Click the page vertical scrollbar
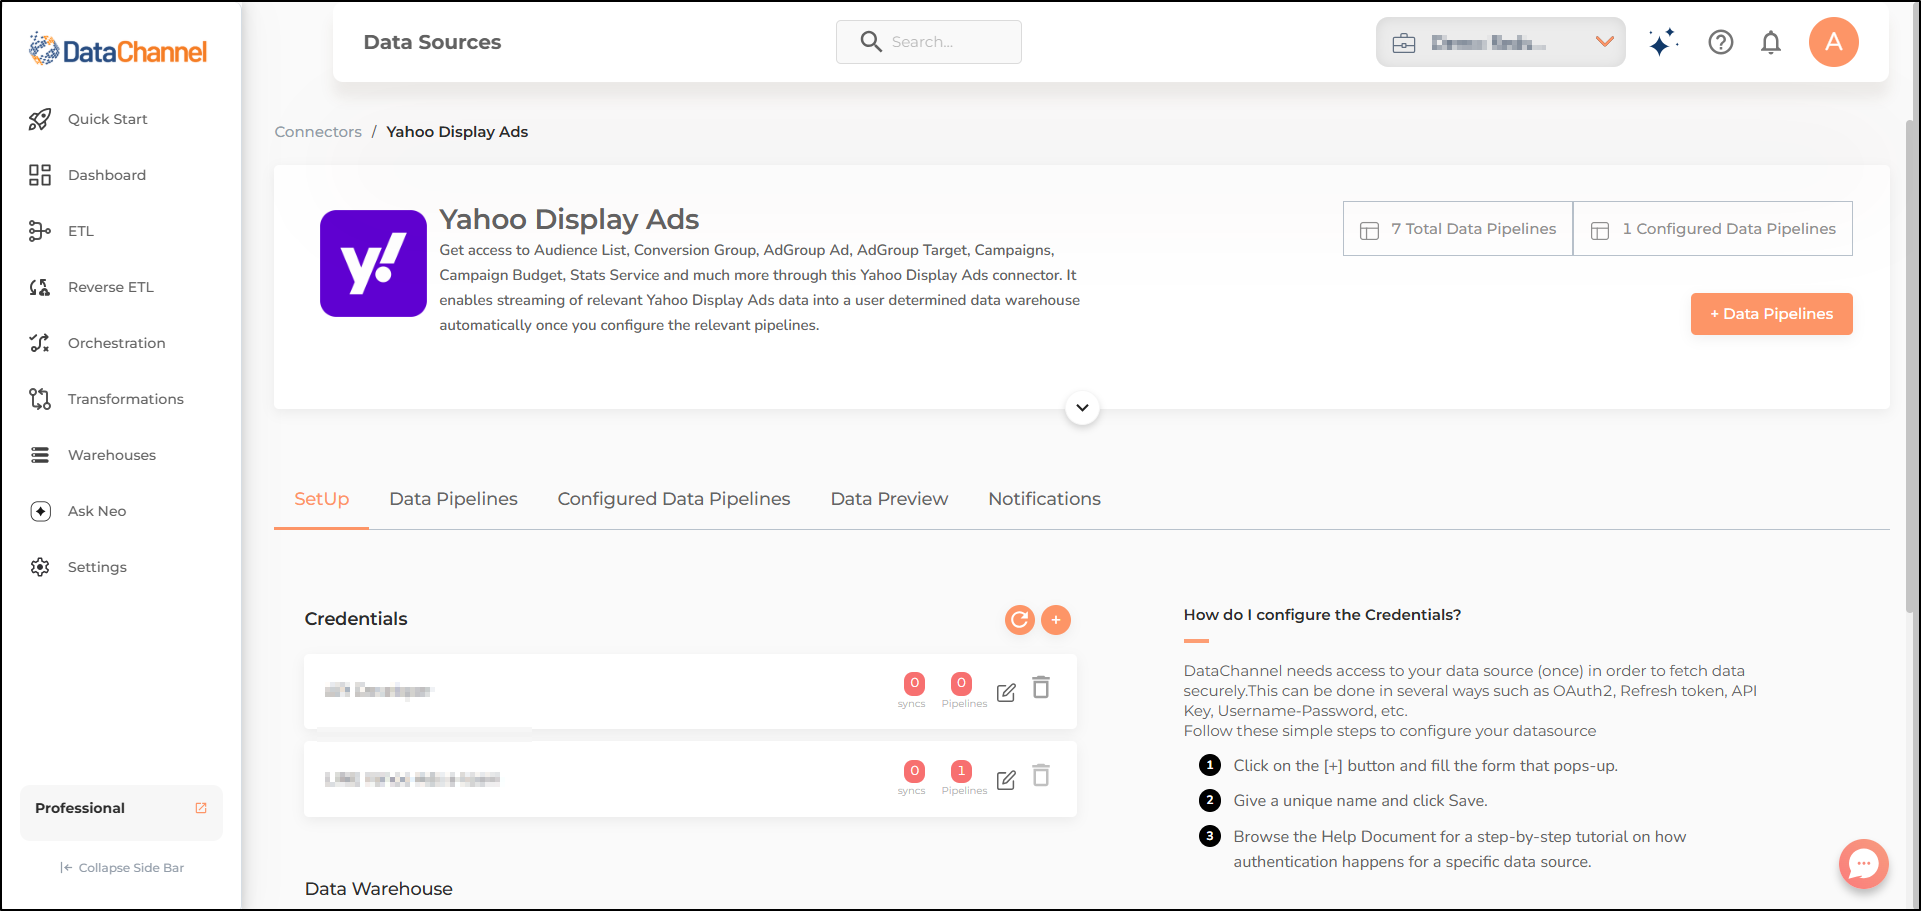Viewport: 1921px width, 911px height. pos(1911,365)
